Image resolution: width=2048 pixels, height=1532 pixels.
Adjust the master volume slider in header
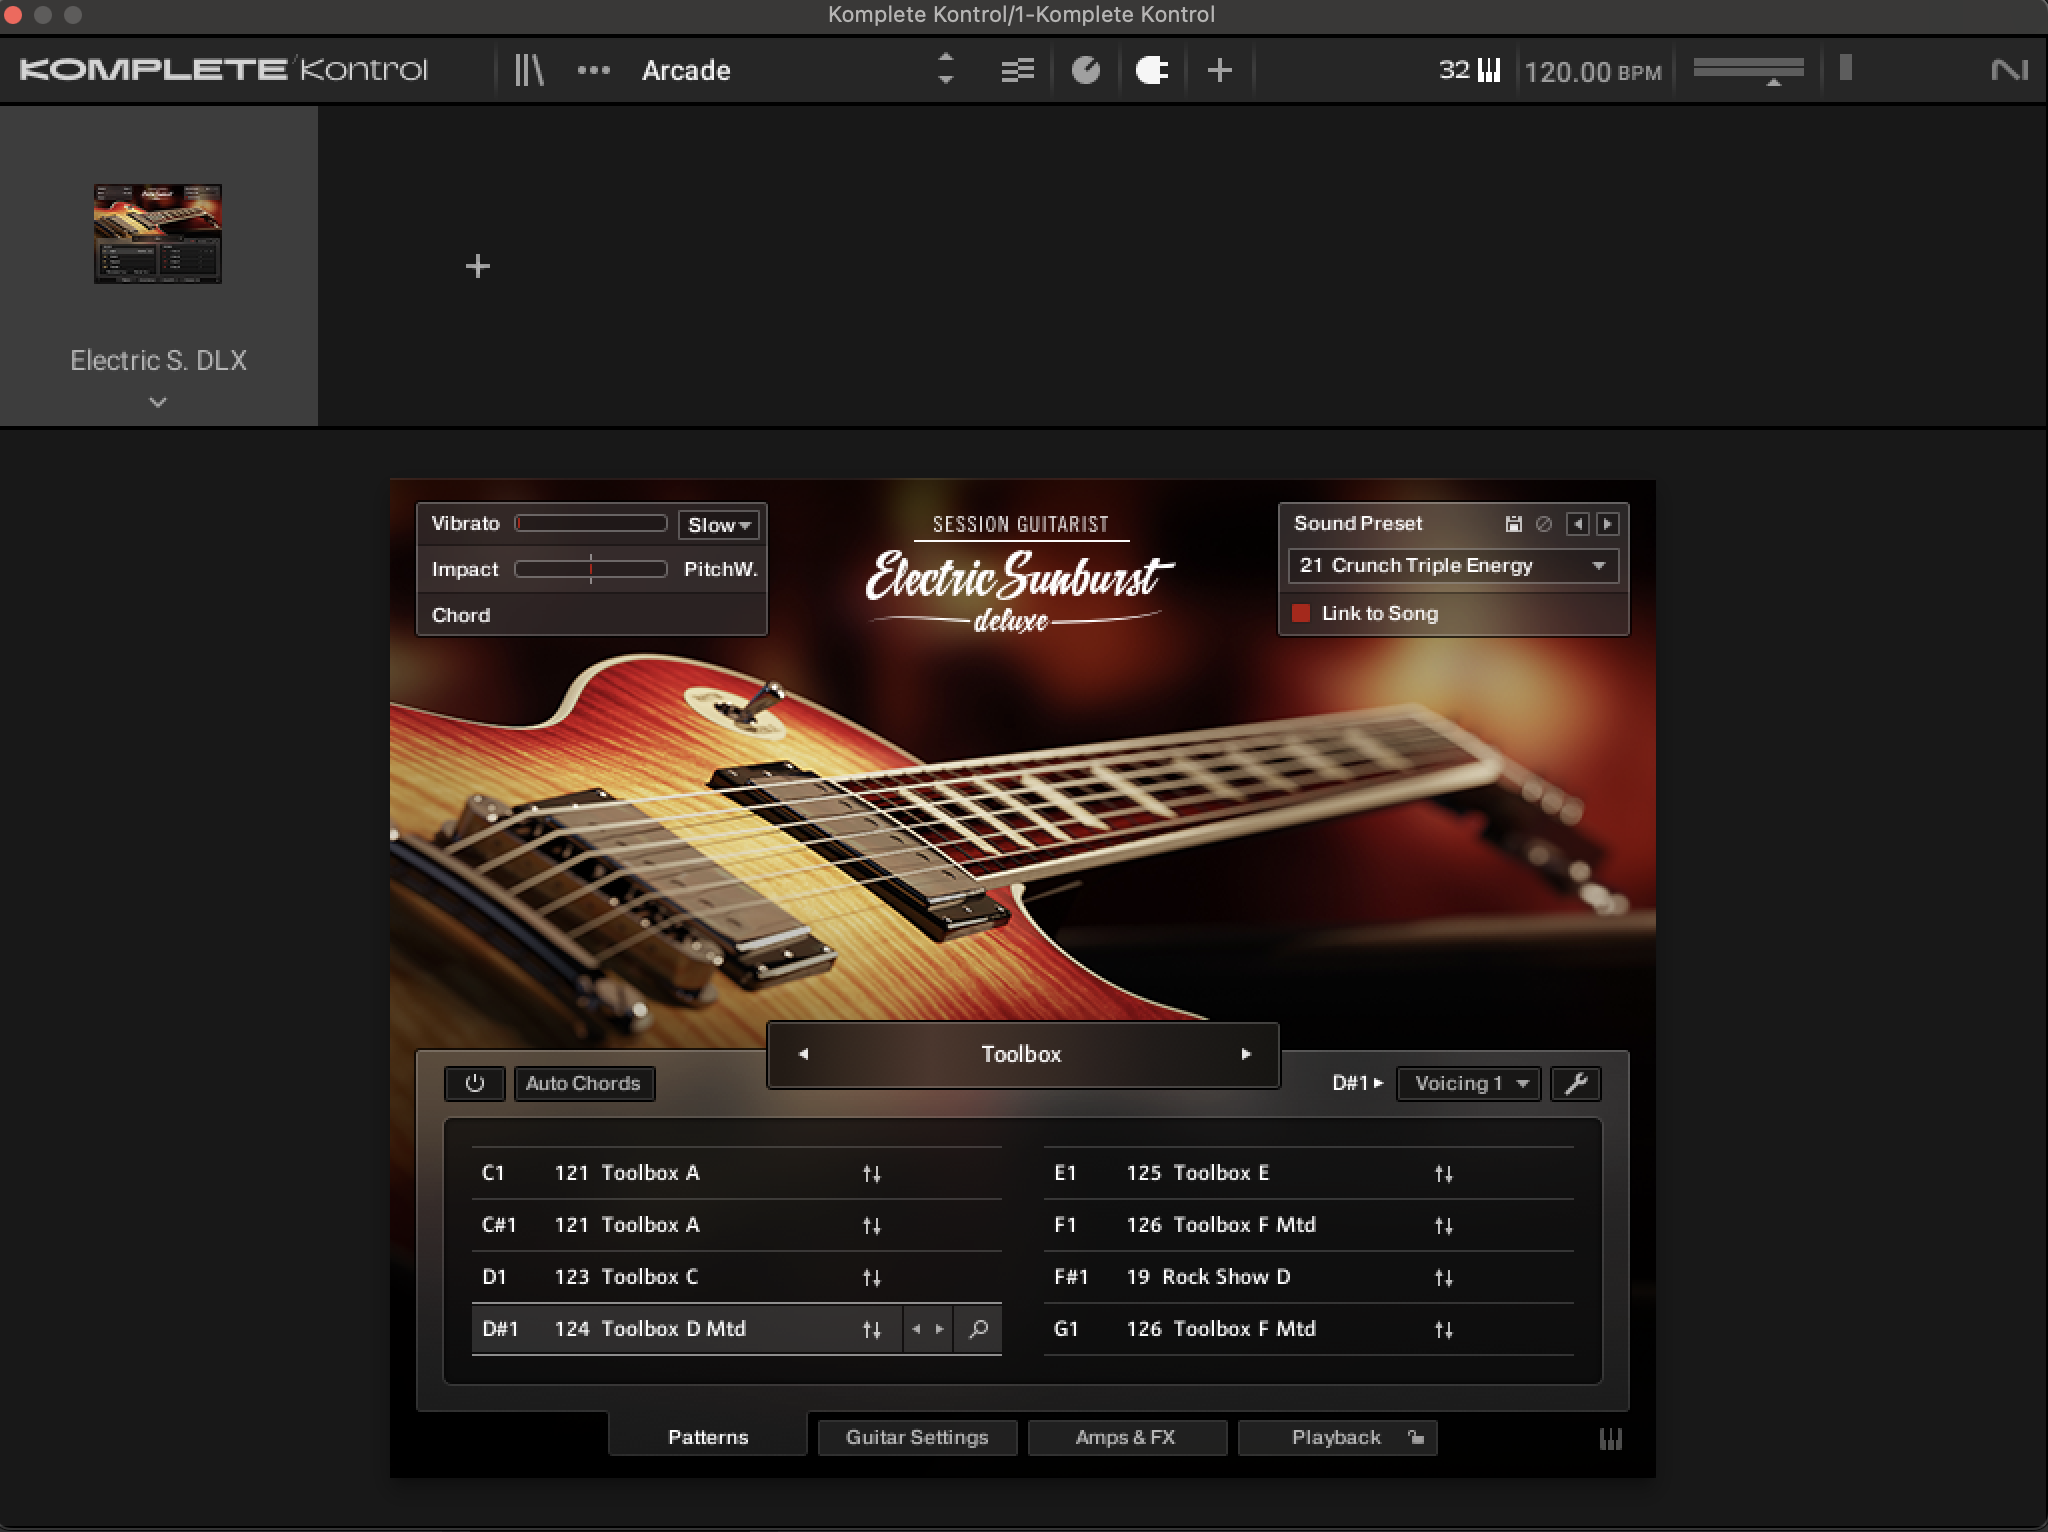[1748, 70]
